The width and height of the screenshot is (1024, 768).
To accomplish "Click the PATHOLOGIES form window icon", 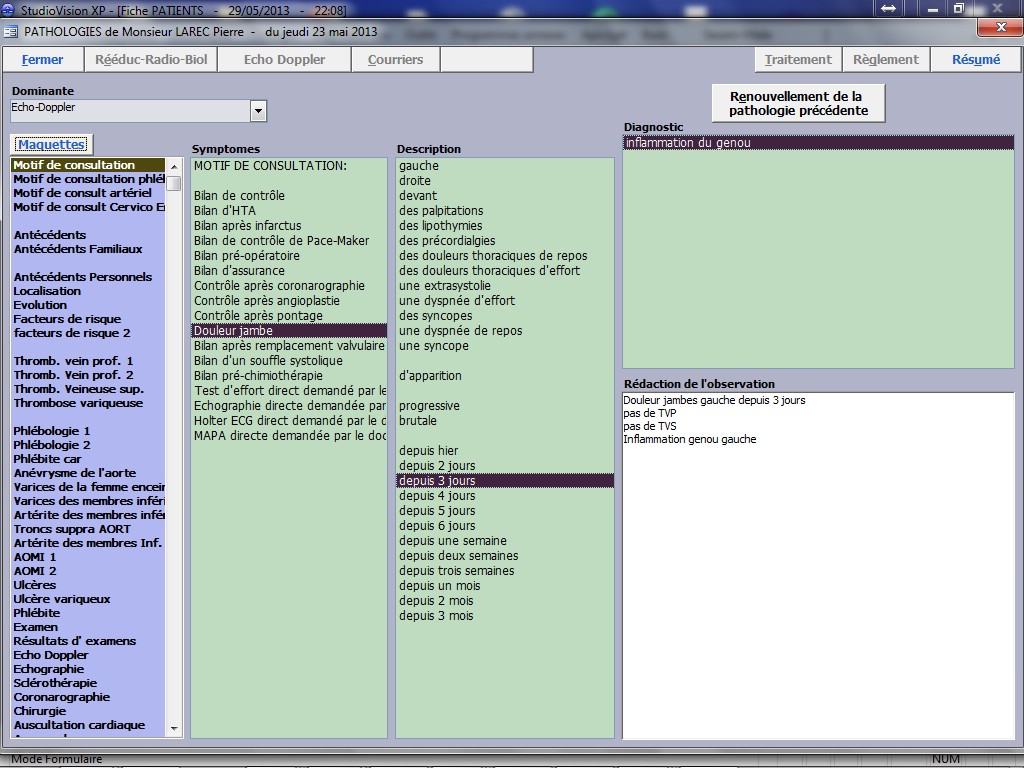I will (x=11, y=31).
